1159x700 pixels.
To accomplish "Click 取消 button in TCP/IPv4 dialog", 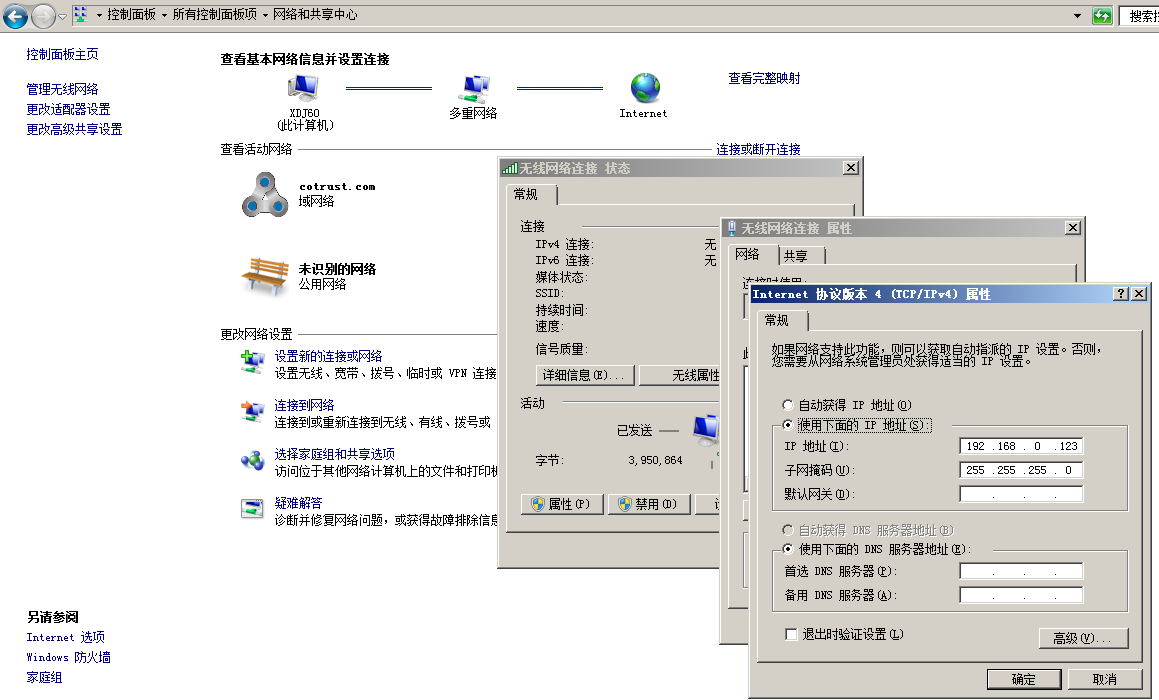I will pyautogui.click(x=1104, y=679).
